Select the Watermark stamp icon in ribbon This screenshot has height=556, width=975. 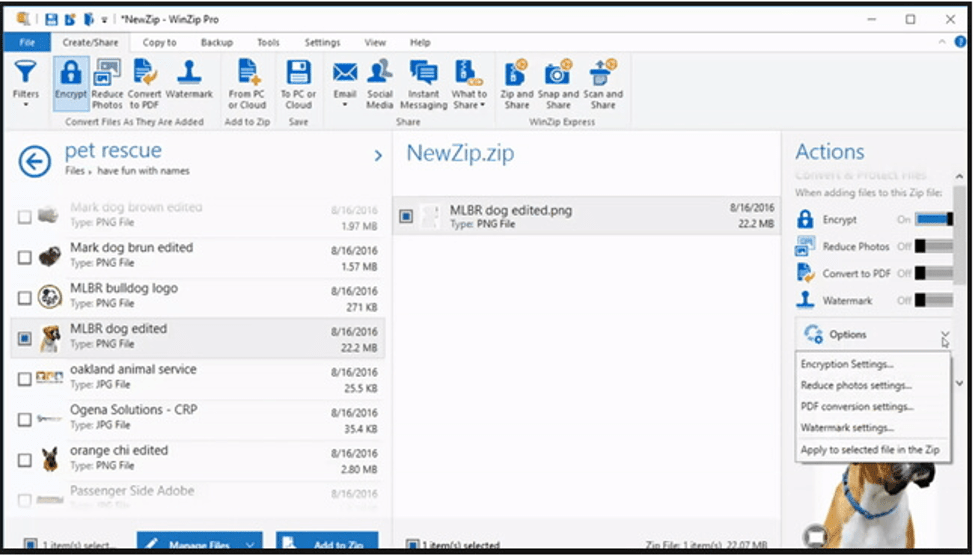tap(188, 76)
